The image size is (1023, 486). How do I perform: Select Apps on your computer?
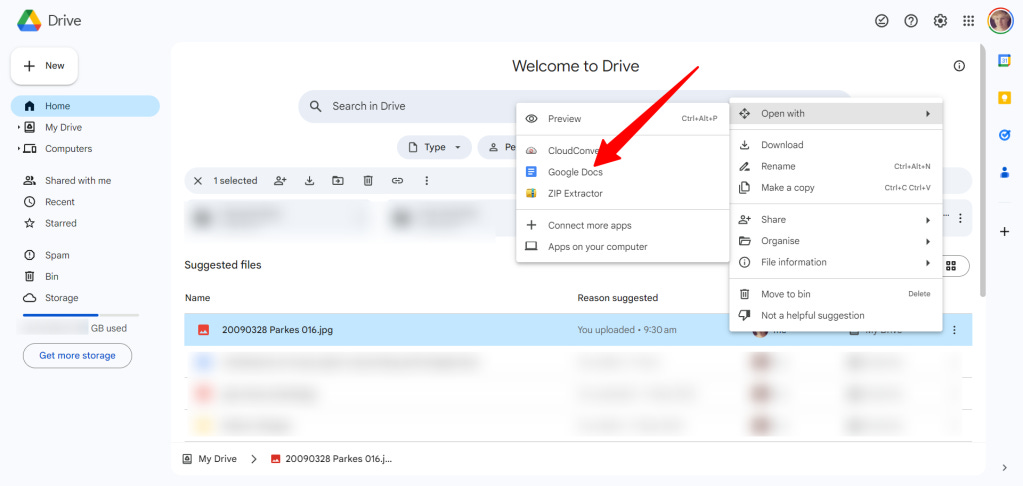pos(622,247)
